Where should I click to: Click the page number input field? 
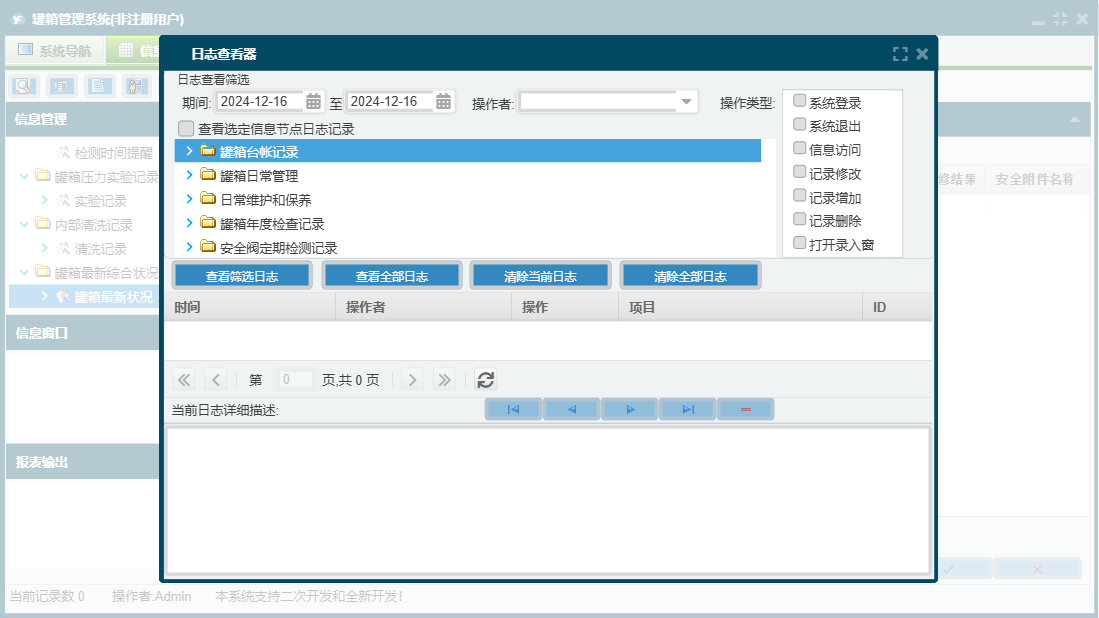294,380
